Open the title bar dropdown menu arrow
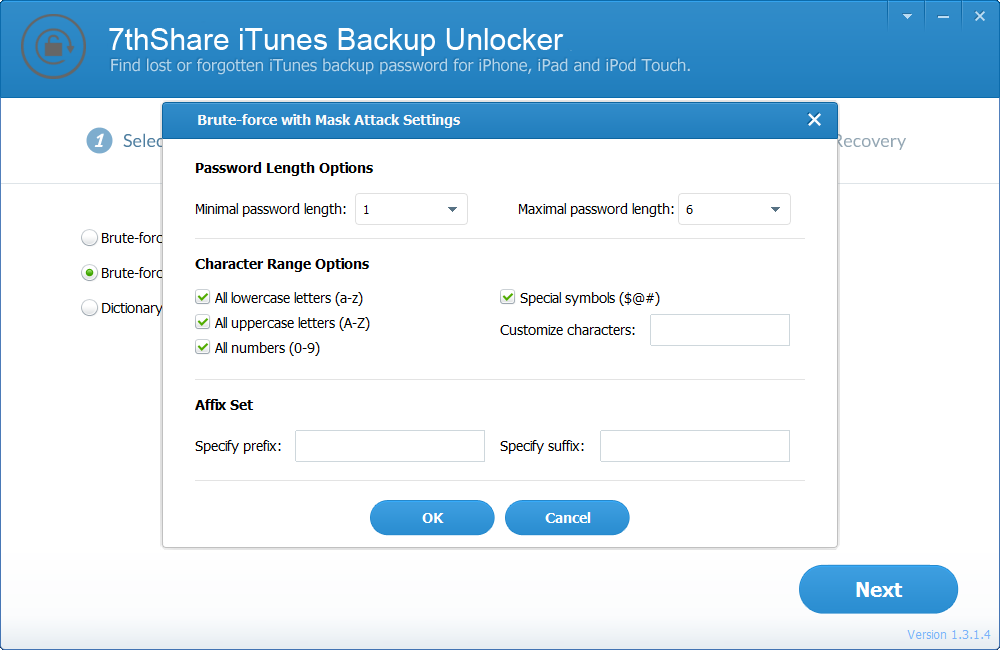1000x650 pixels. pyautogui.click(x=907, y=17)
